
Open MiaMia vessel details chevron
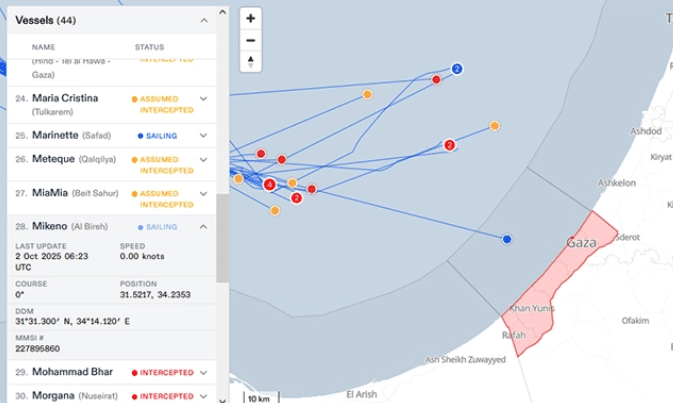click(204, 193)
